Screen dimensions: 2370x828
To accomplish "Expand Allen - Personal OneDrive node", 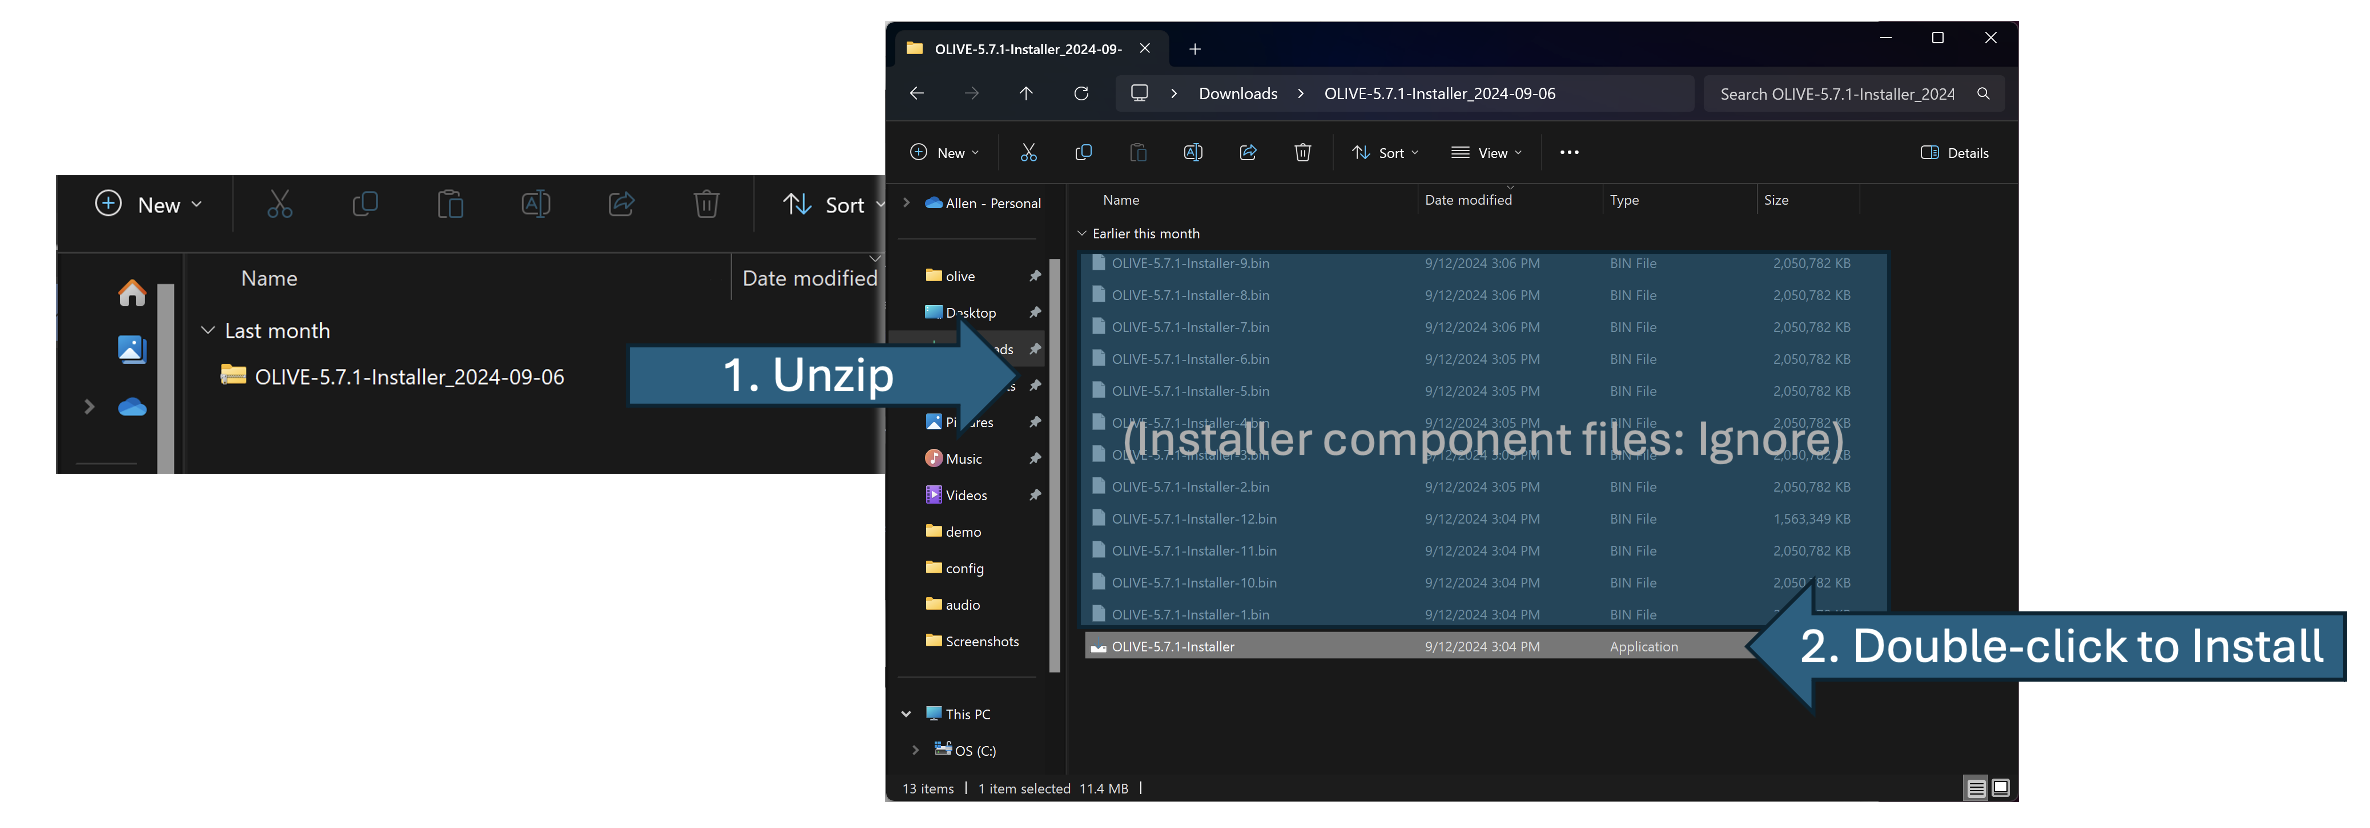I will 906,202.
